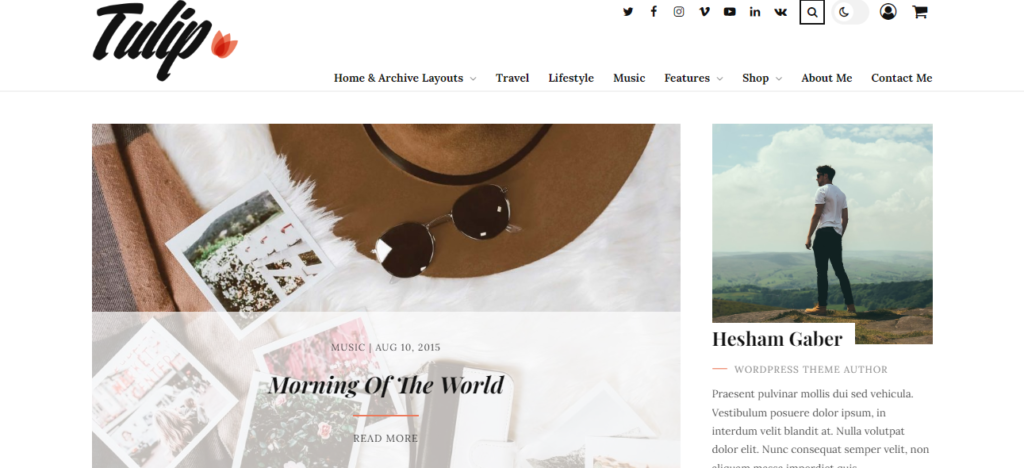Screen dimensions: 1024x468
Task: Open the shopping cart icon
Action: point(920,12)
